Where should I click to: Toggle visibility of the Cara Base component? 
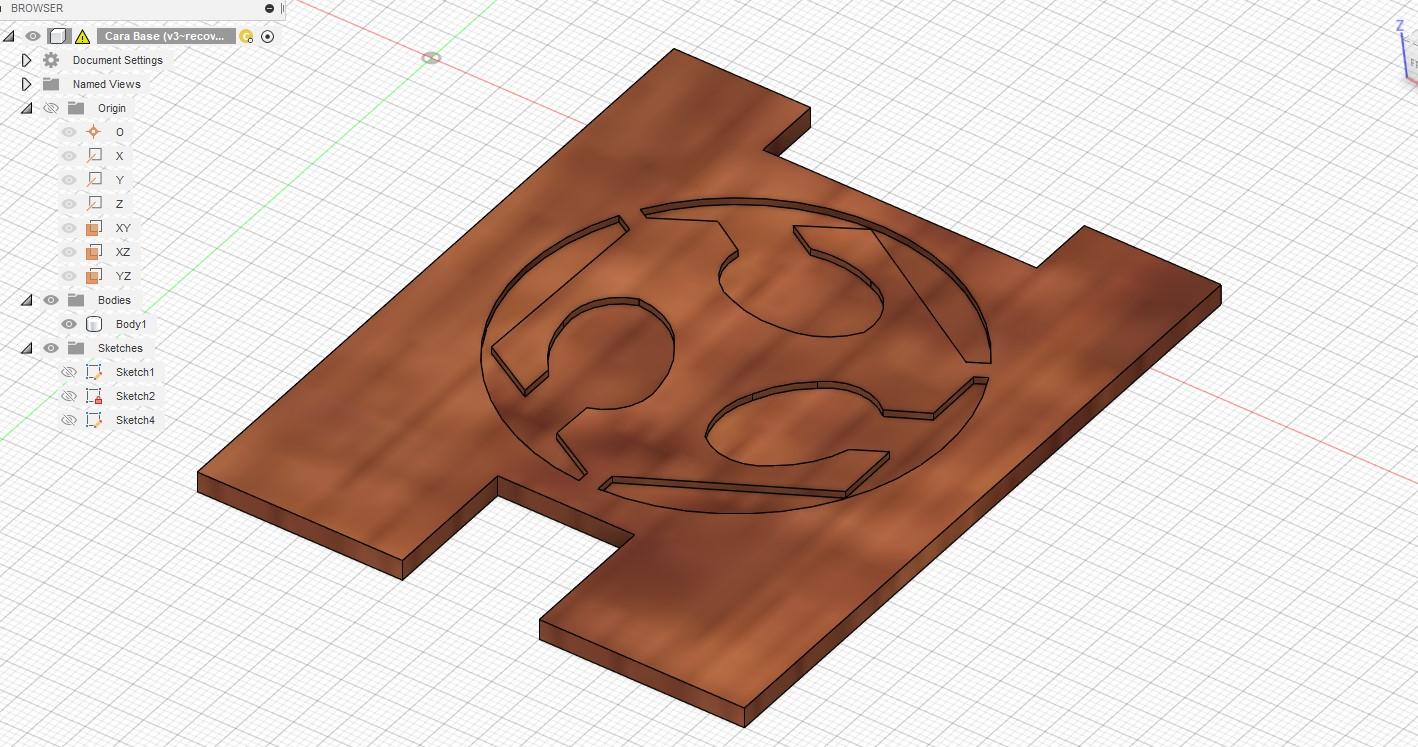coord(33,36)
